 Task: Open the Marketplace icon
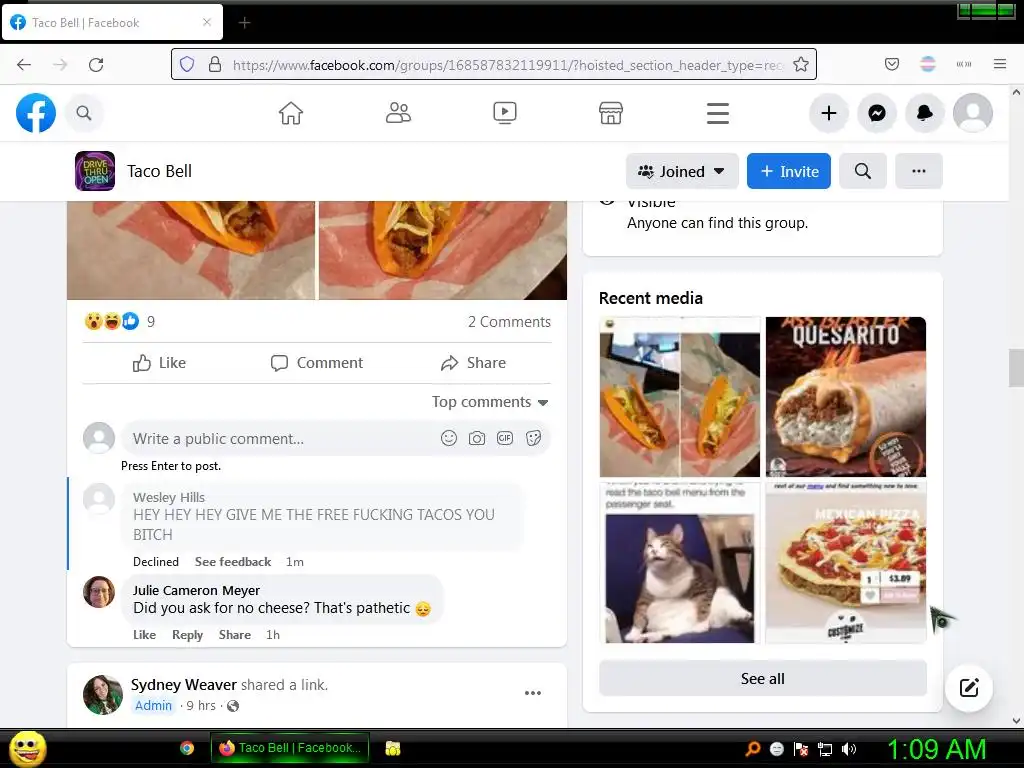tap(611, 113)
